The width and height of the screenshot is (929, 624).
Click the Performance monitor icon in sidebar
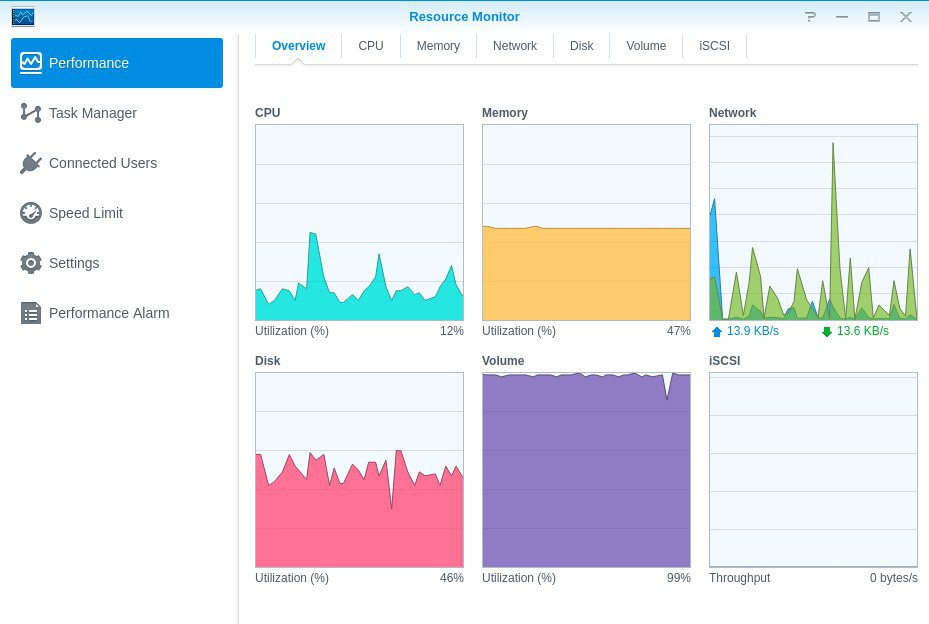[31, 63]
